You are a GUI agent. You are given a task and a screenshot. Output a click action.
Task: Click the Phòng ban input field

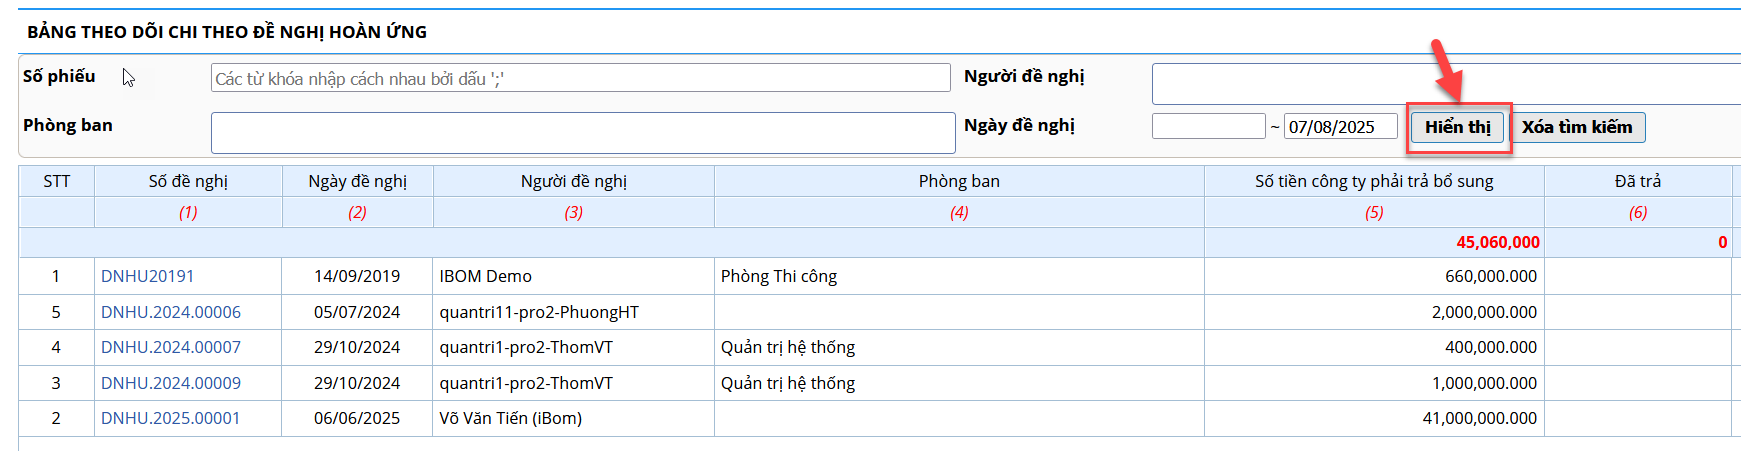tap(583, 133)
